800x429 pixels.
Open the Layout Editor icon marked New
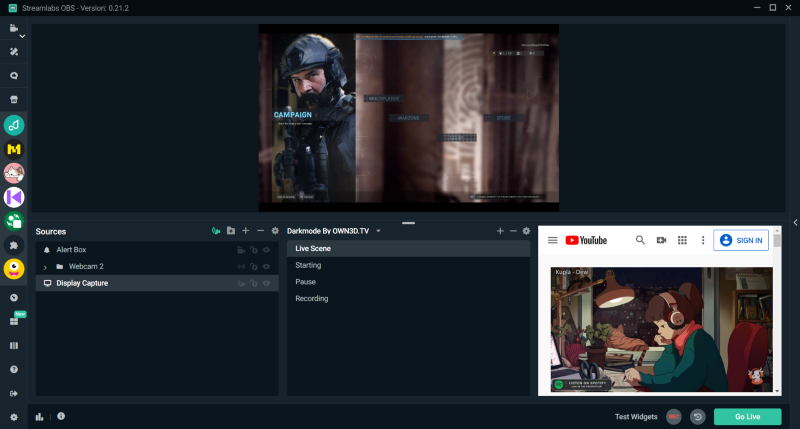point(14,321)
